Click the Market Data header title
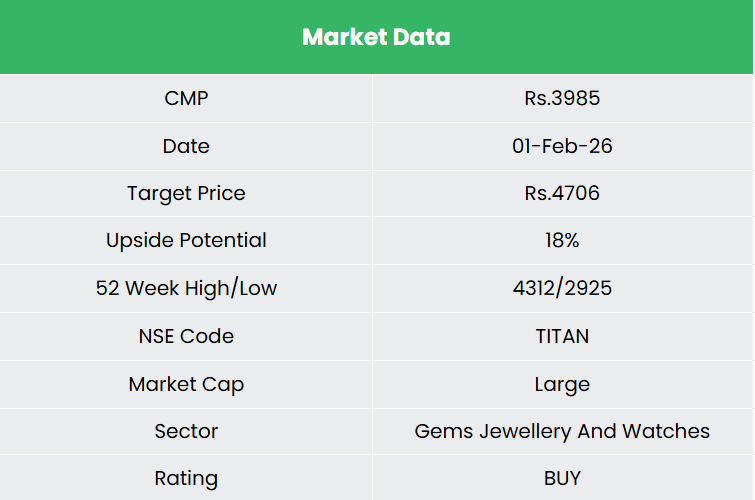 pos(376,38)
